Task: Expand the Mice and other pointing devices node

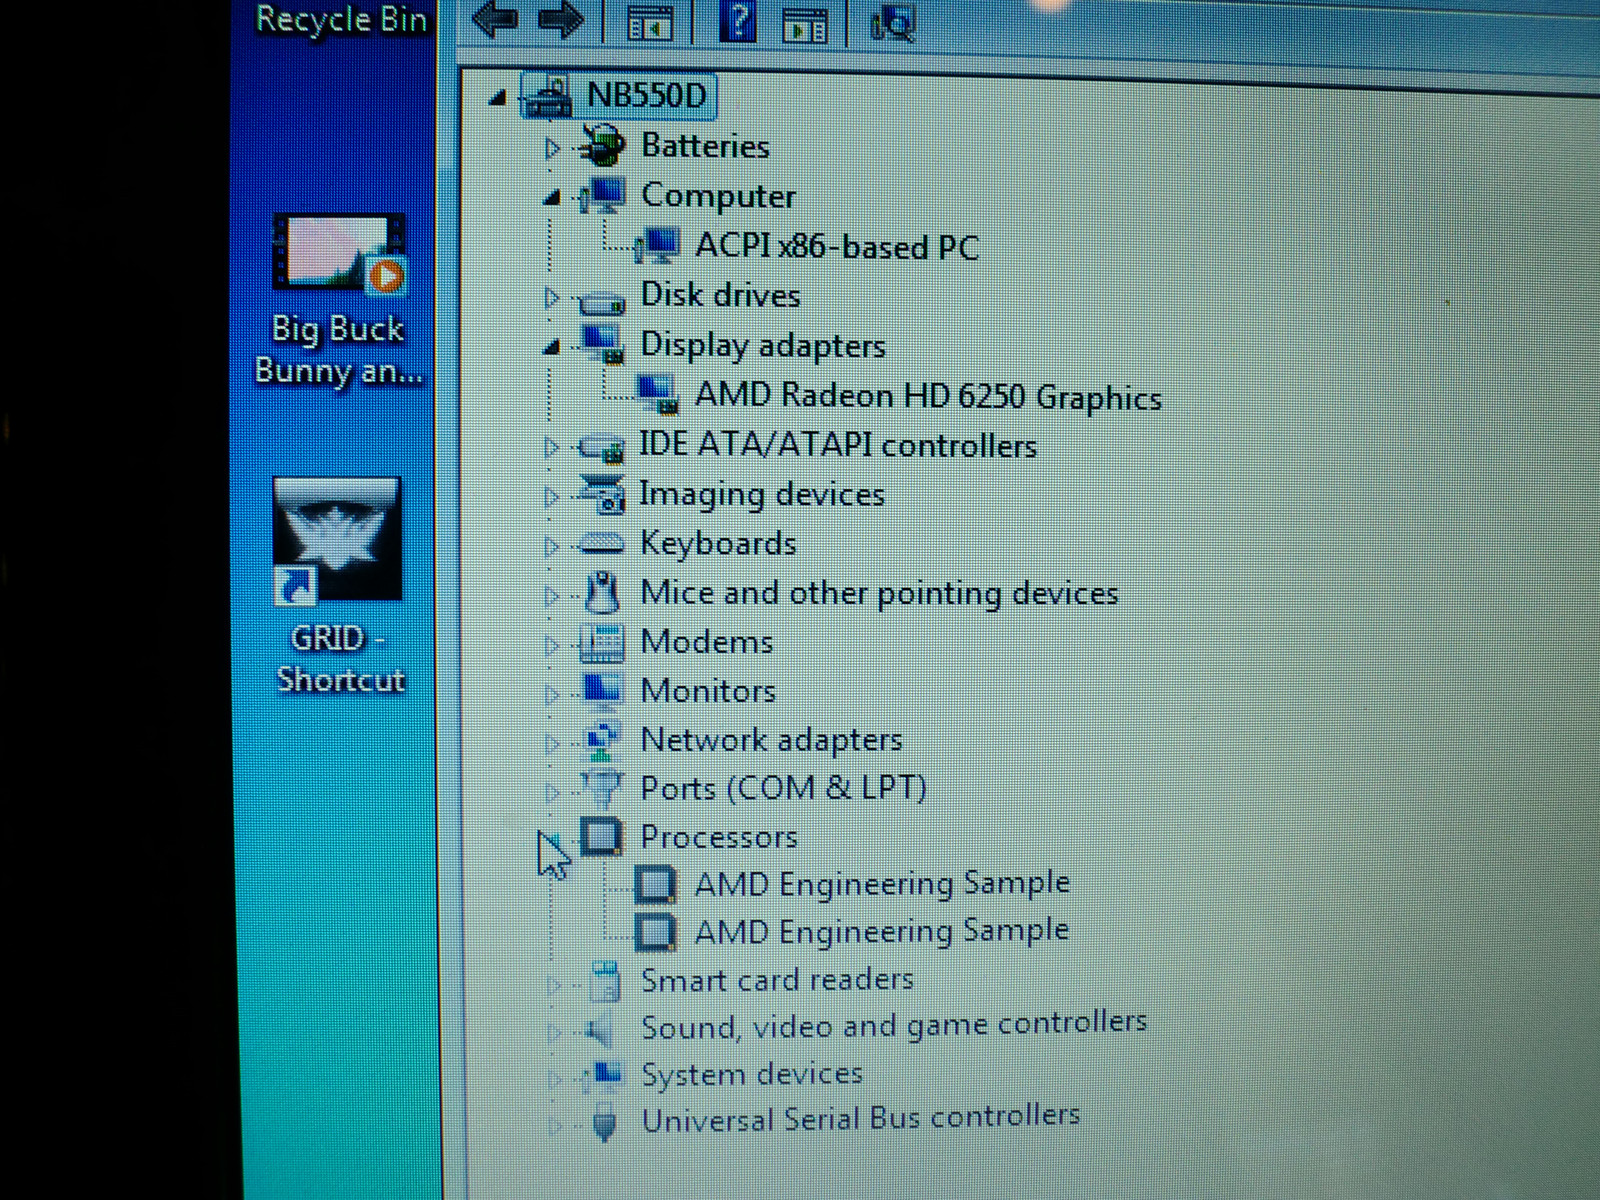Action: click(x=551, y=596)
